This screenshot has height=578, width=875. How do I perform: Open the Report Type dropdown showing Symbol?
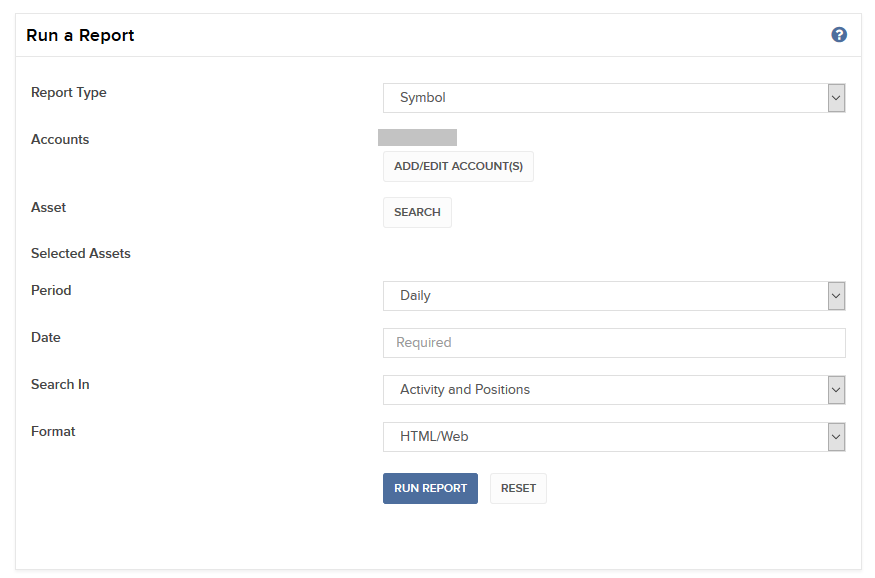(x=614, y=97)
